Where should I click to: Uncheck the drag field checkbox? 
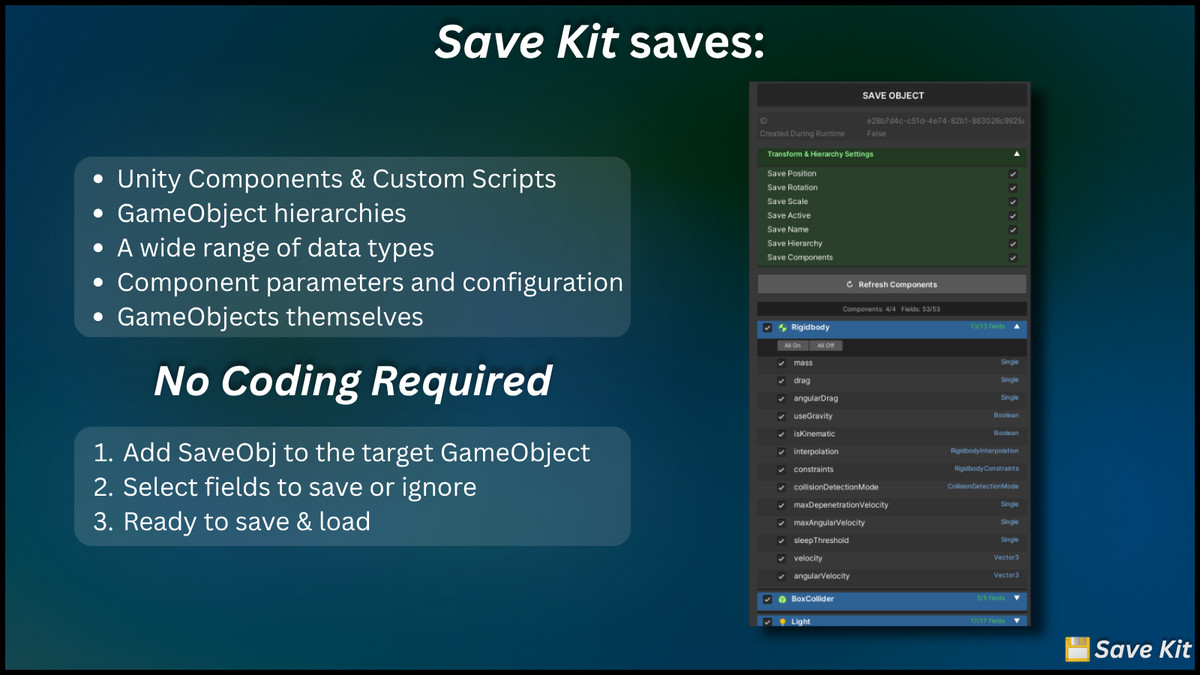coord(781,381)
